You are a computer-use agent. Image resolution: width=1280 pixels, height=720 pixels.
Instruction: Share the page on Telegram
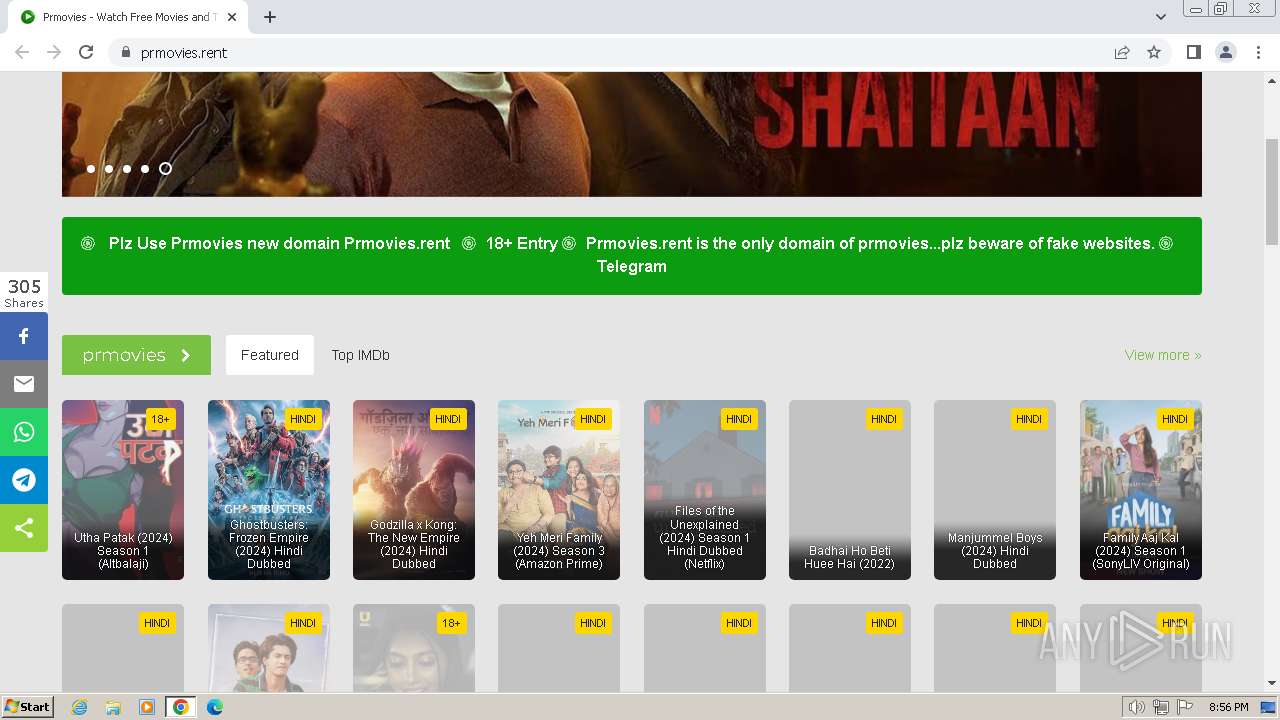tap(24, 480)
